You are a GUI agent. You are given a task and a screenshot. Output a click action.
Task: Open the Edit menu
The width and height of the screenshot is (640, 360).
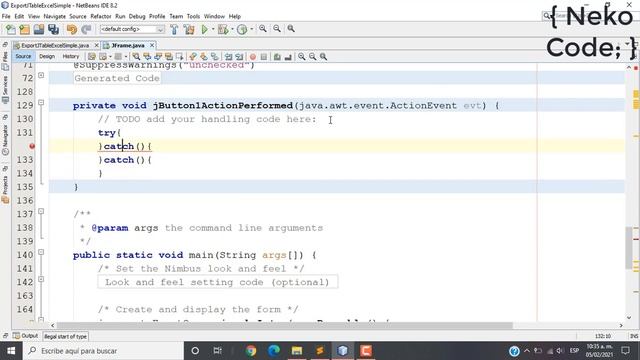tap(19, 16)
